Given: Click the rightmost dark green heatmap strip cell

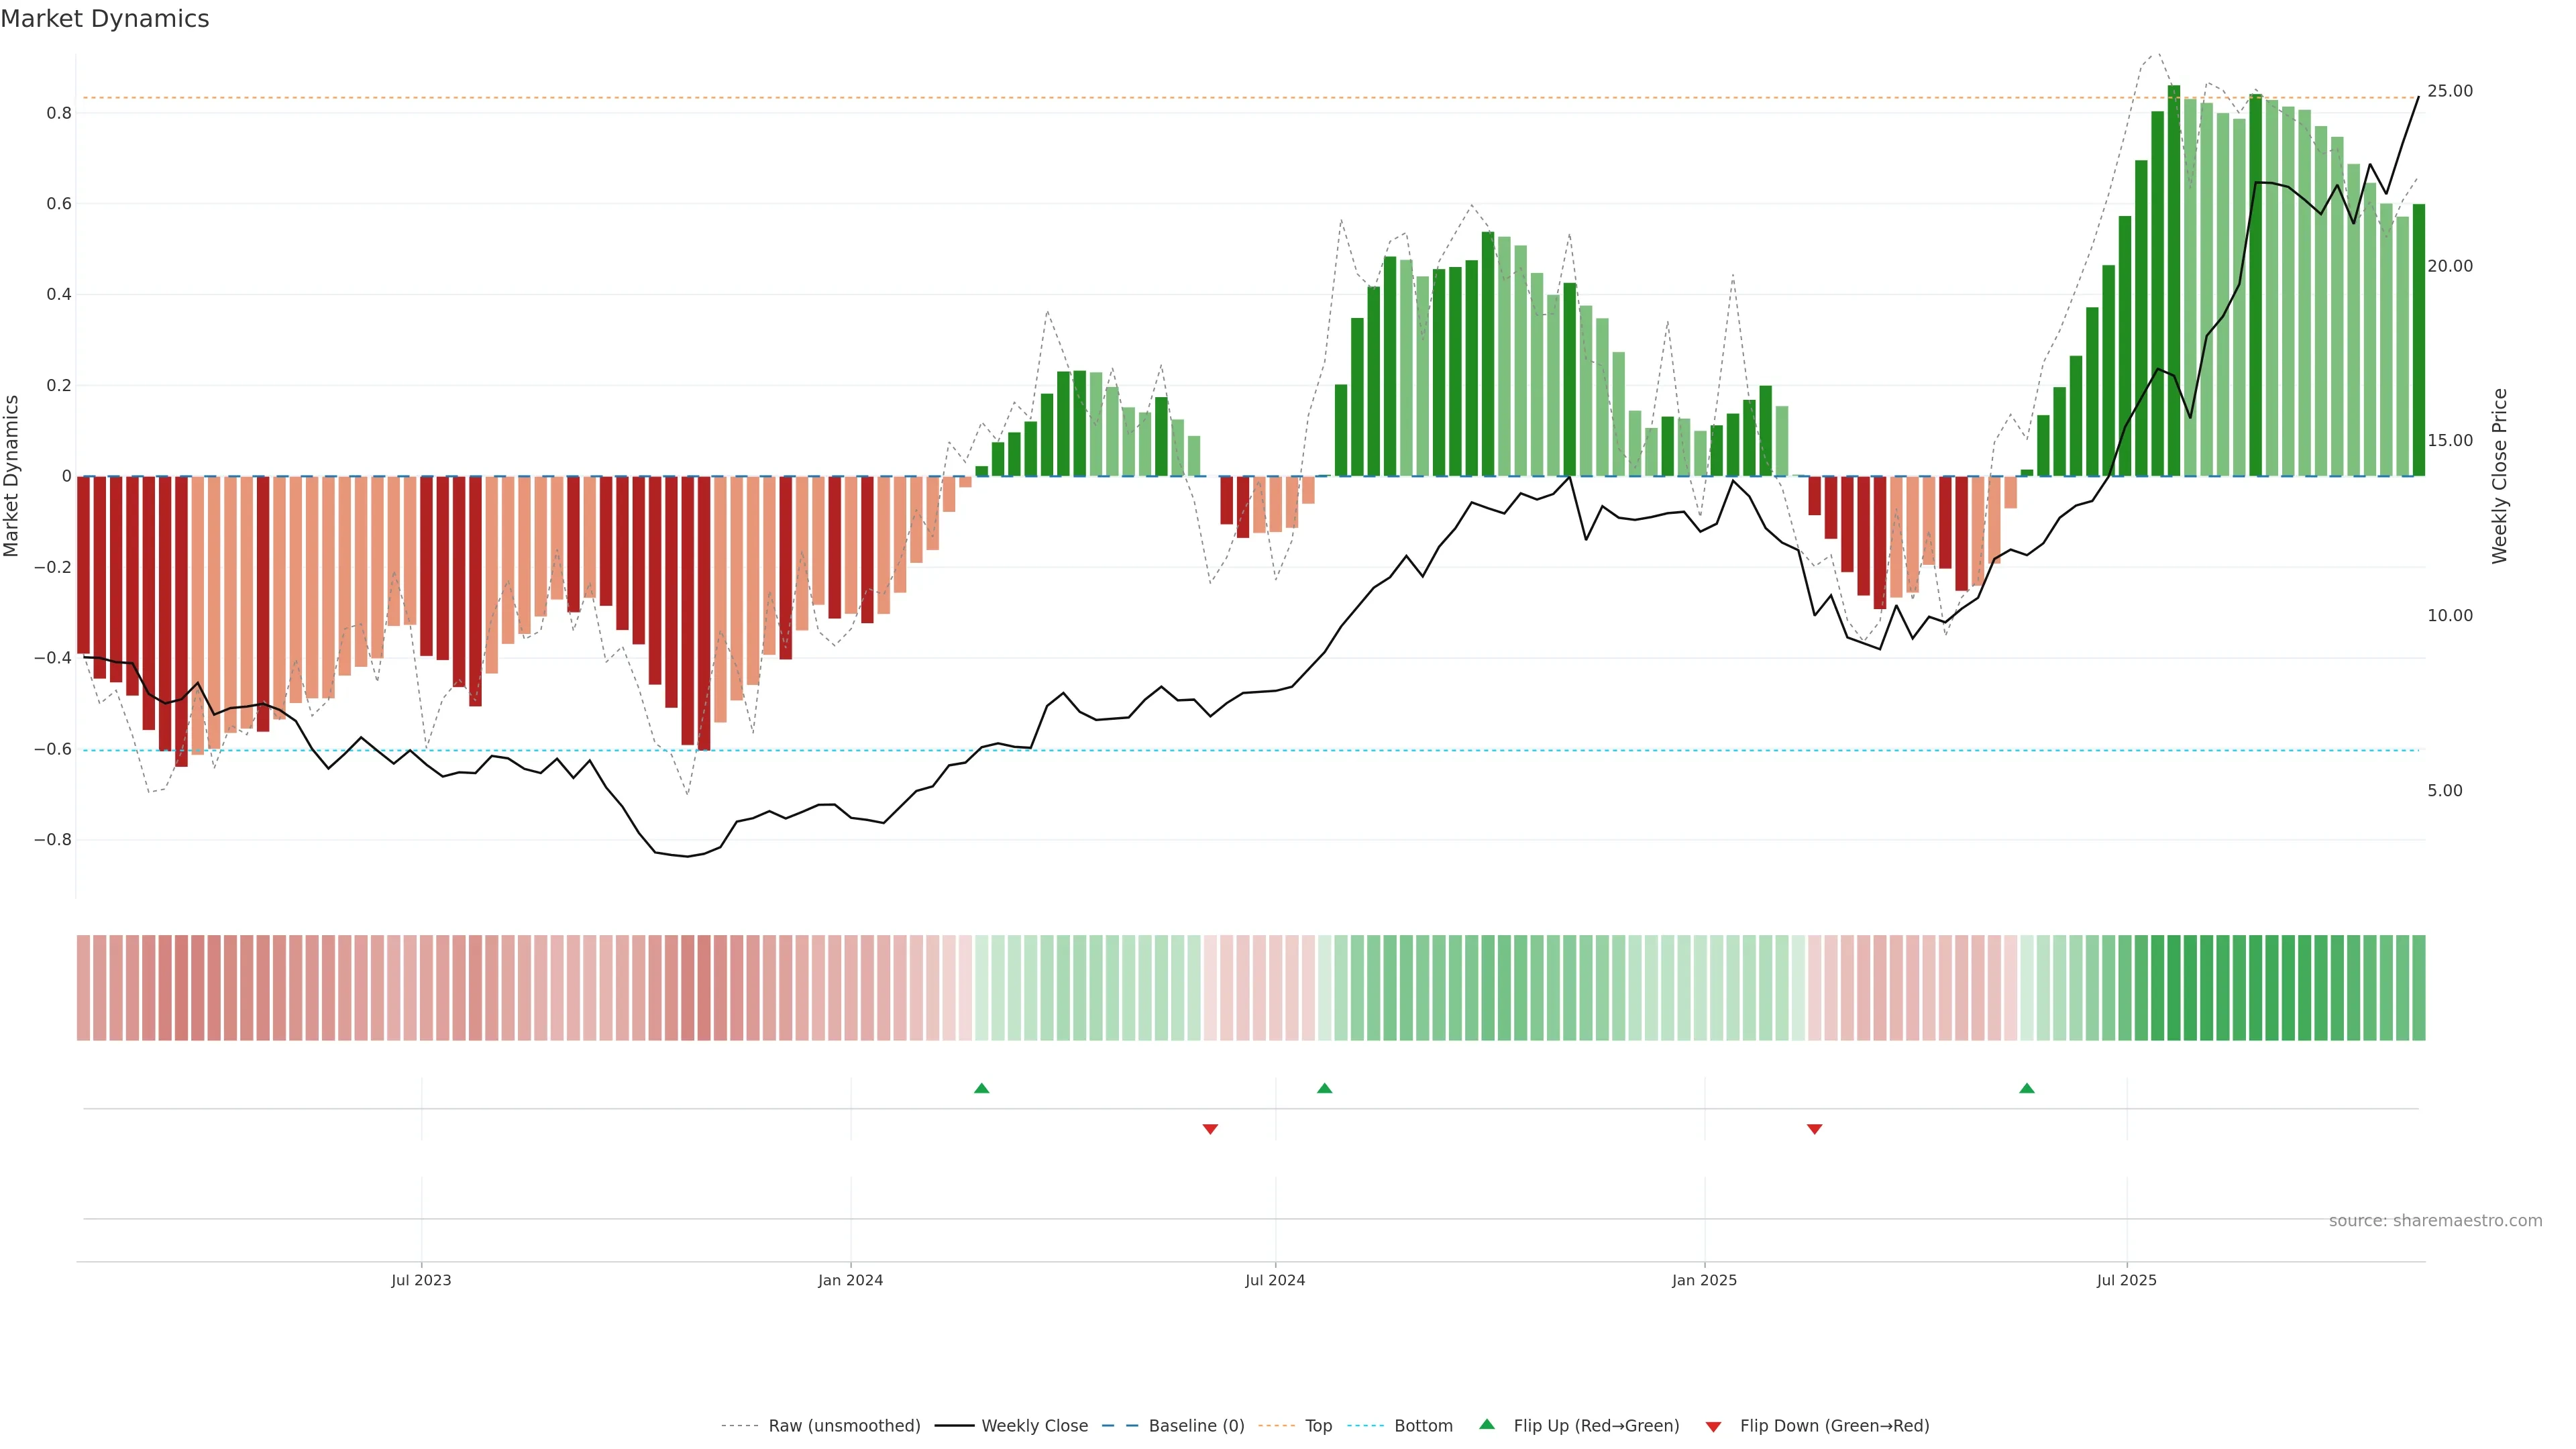Looking at the screenshot, I should (2419, 987).
